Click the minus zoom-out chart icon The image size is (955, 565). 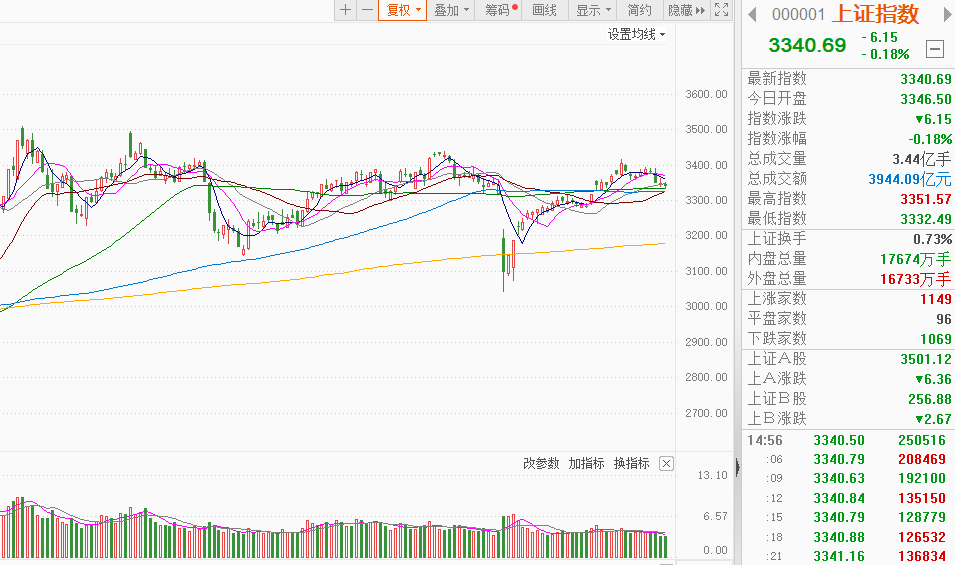(367, 10)
